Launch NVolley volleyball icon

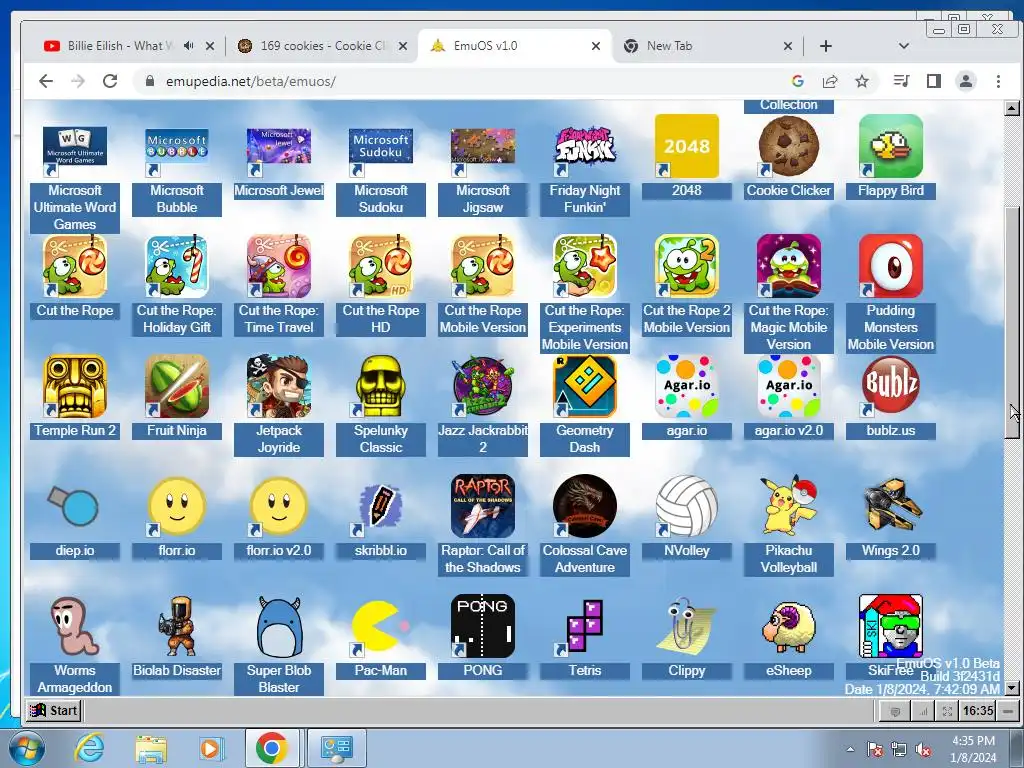(x=686, y=507)
